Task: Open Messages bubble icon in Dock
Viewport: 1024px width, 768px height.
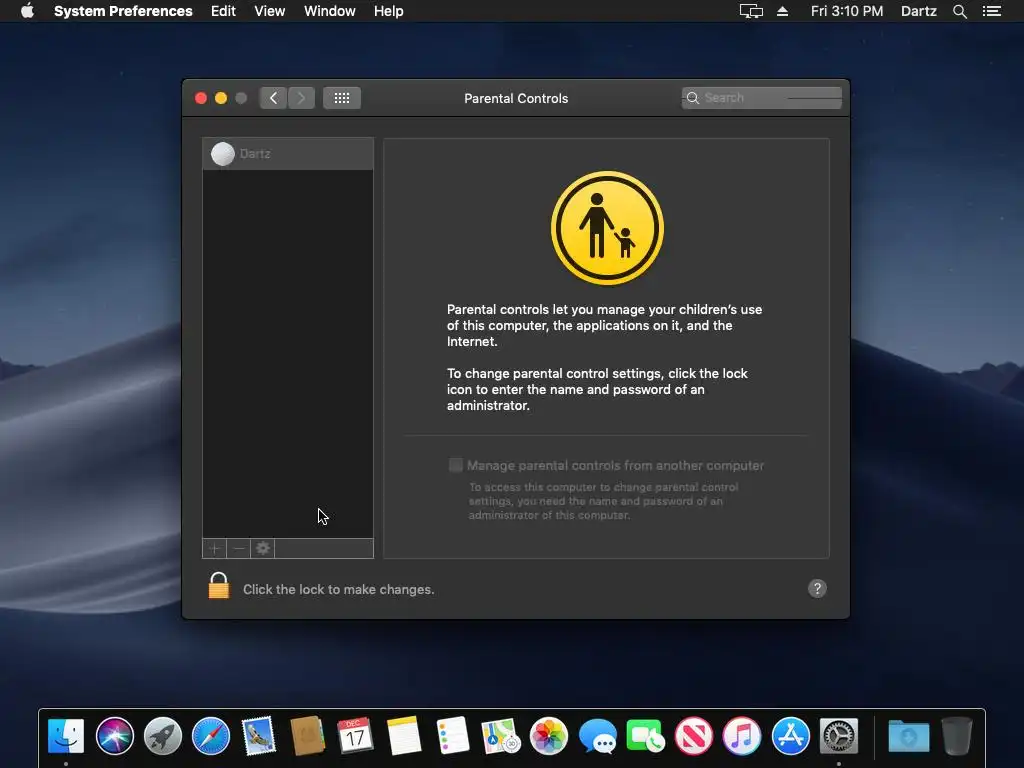Action: pyautogui.click(x=597, y=736)
